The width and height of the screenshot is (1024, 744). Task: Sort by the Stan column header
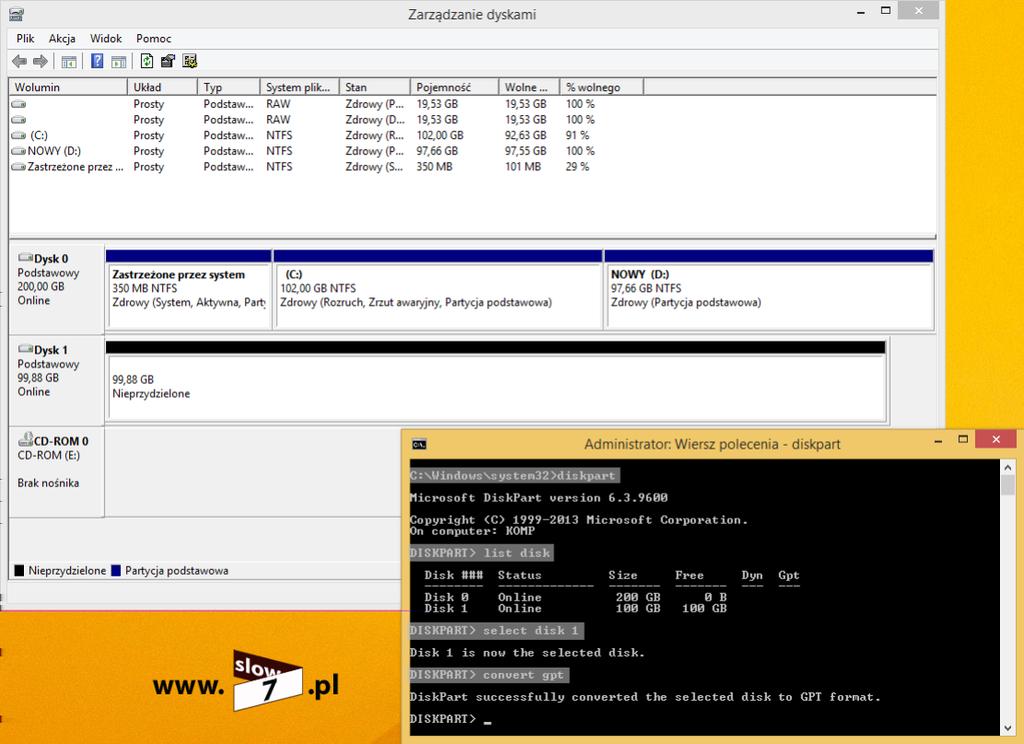pos(375,87)
